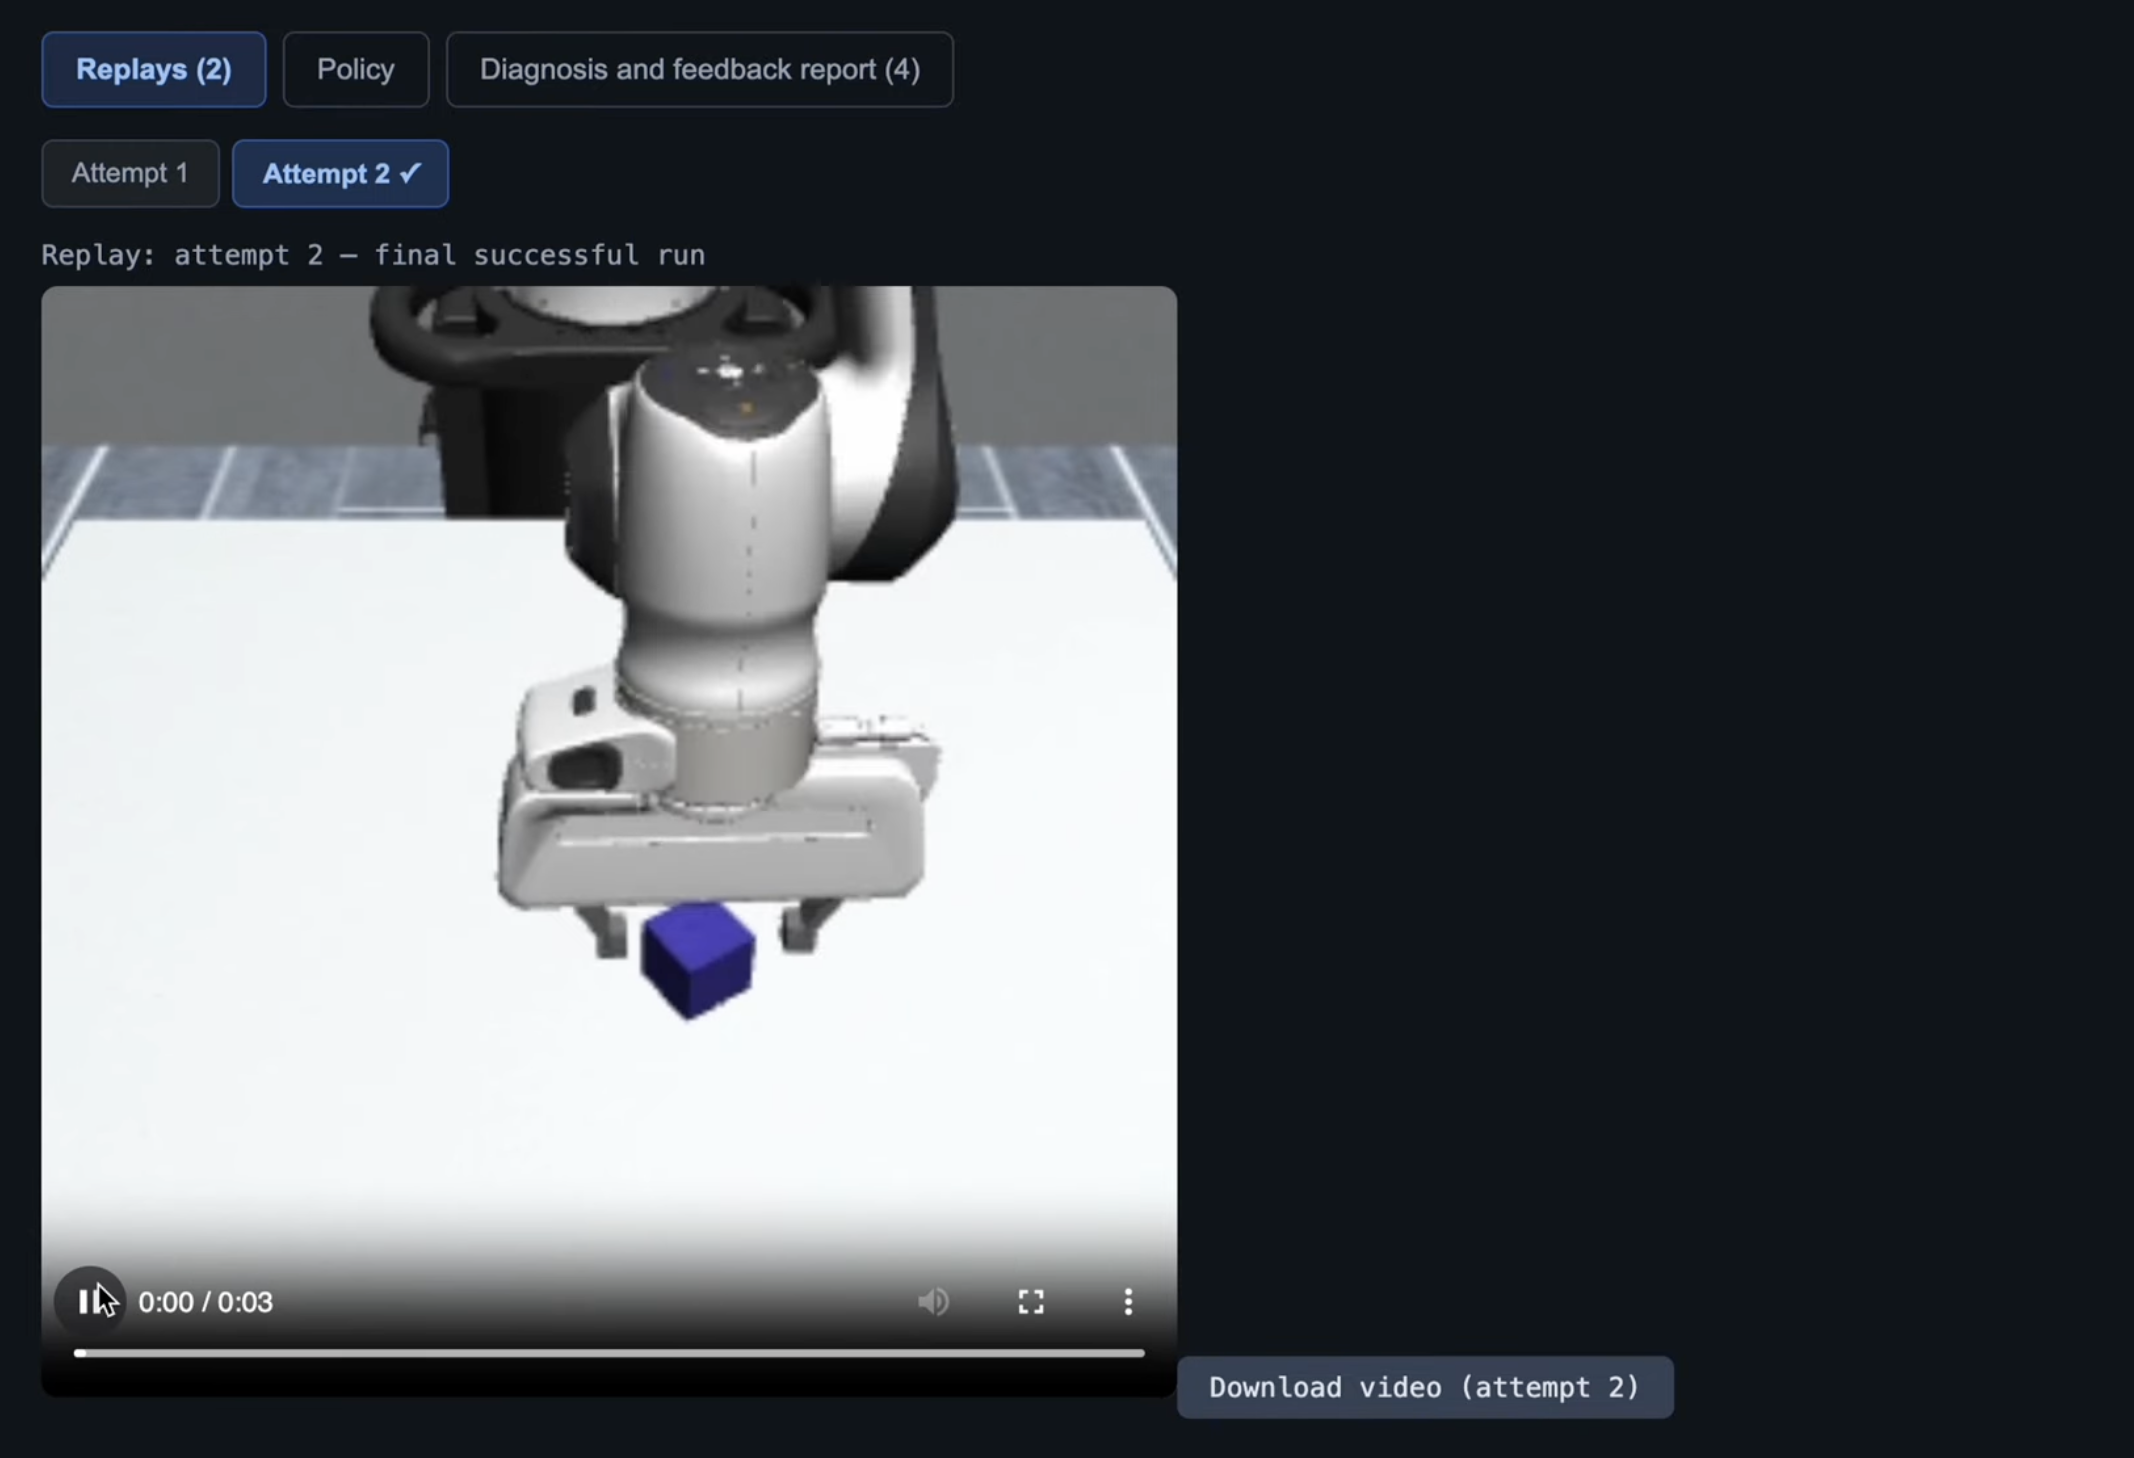Mute the video with the speaker icon
This screenshot has width=2134, height=1458.
pos(933,1301)
